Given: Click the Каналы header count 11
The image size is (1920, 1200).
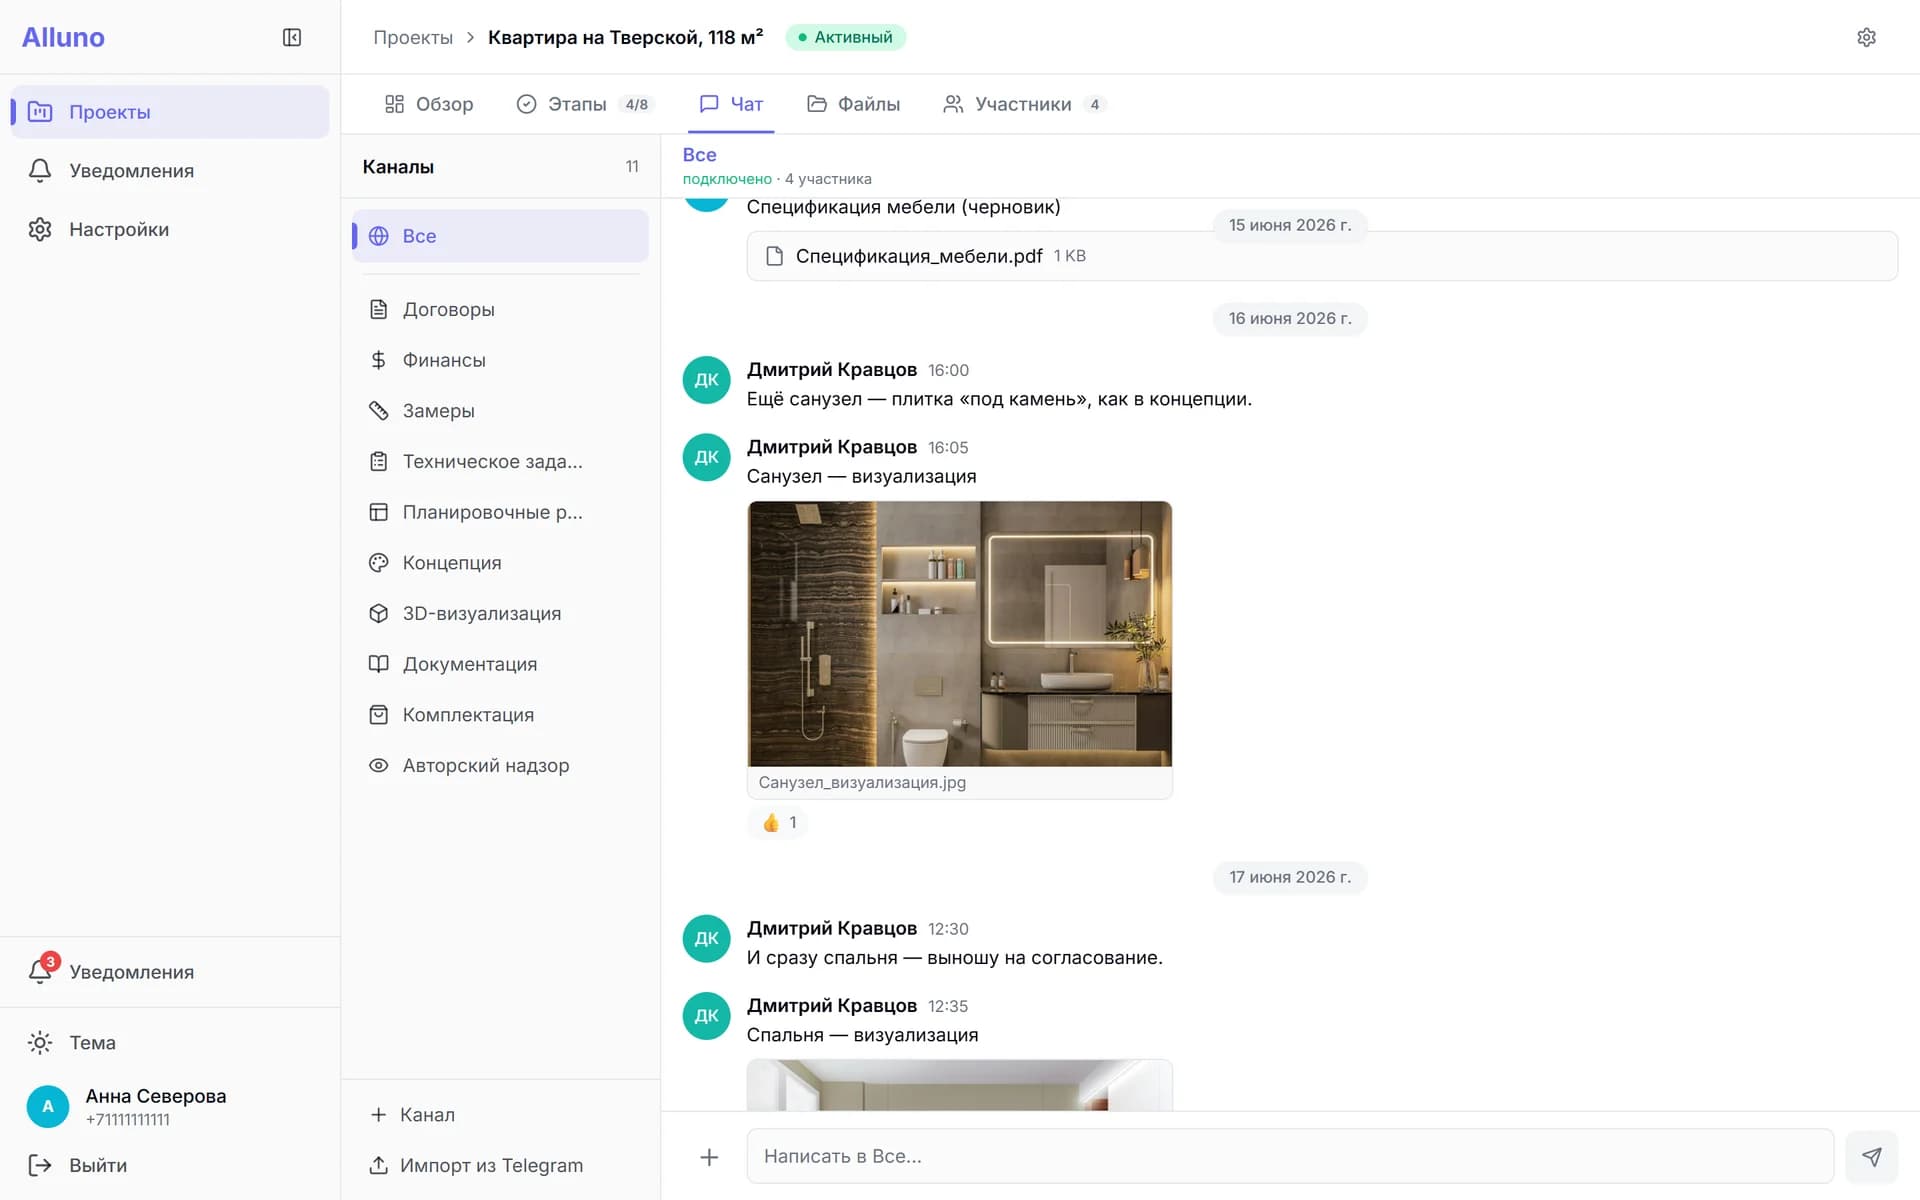Looking at the screenshot, I should pos(632,167).
